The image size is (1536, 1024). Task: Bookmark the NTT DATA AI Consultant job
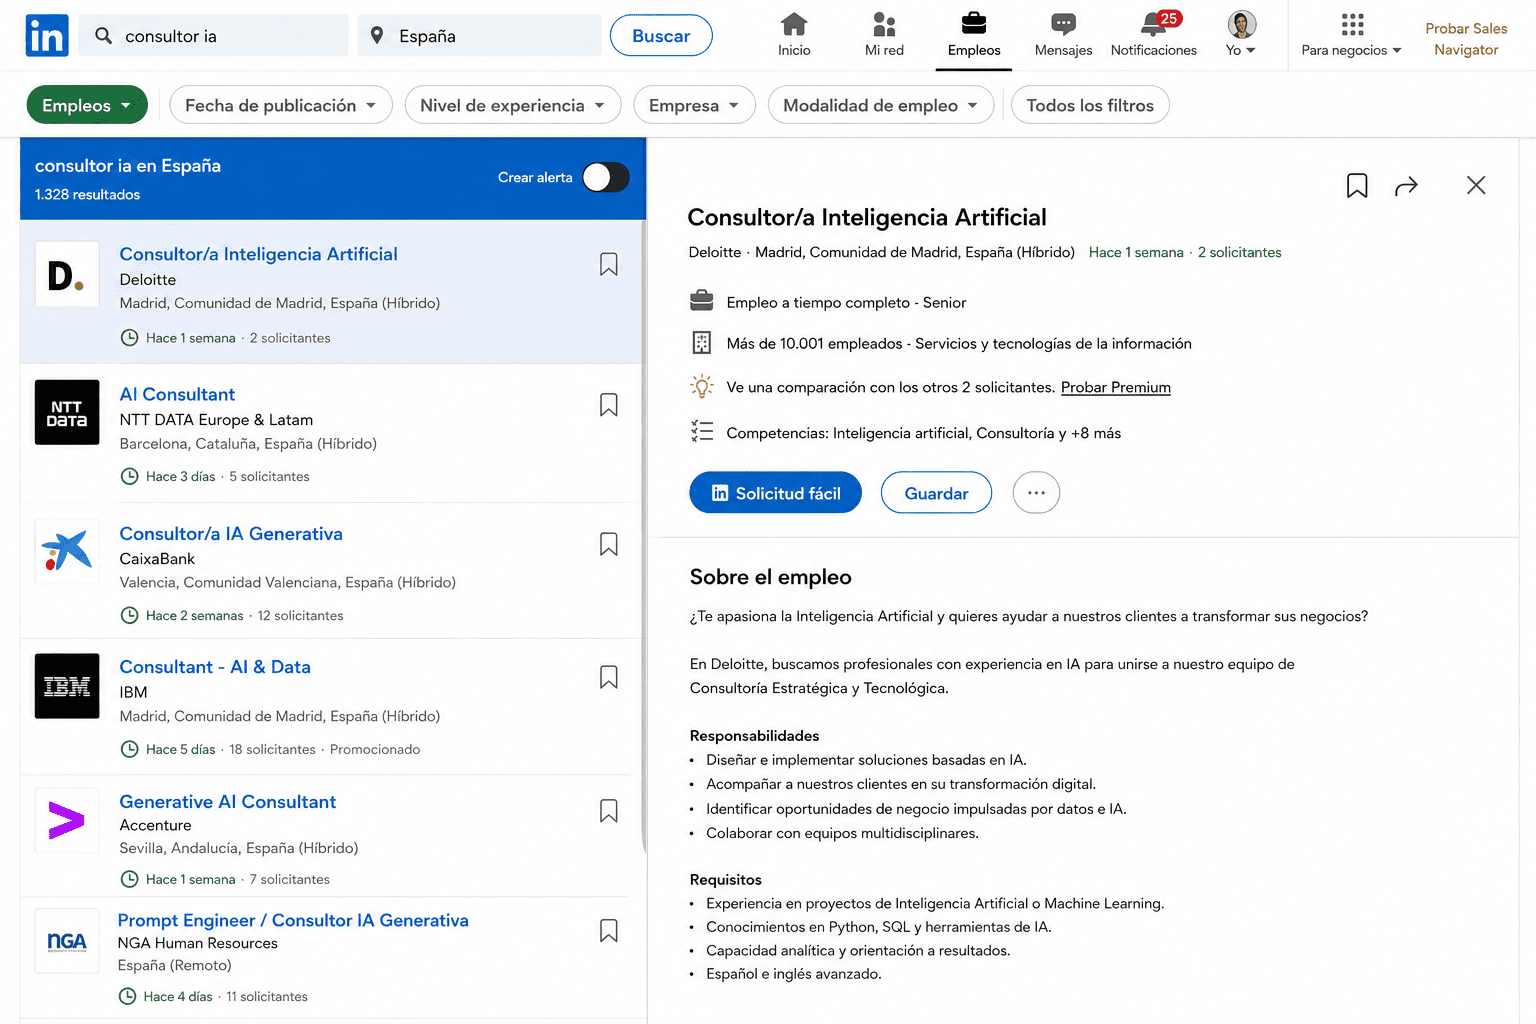pyautogui.click(x=608, y=405)
